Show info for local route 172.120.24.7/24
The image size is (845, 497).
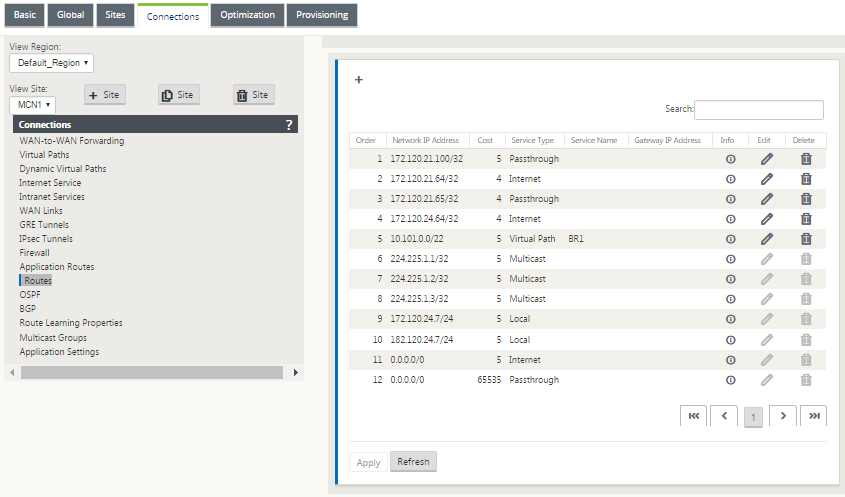tap(731, 319)
